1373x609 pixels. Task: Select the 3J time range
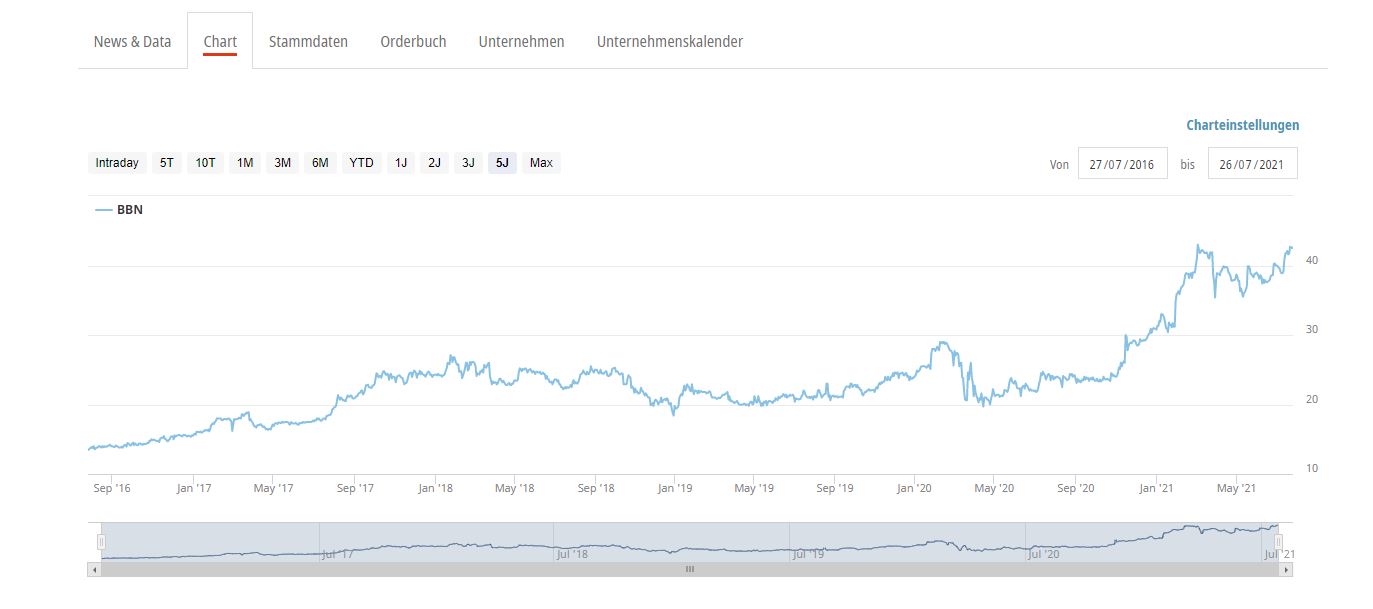pos(467,163)
